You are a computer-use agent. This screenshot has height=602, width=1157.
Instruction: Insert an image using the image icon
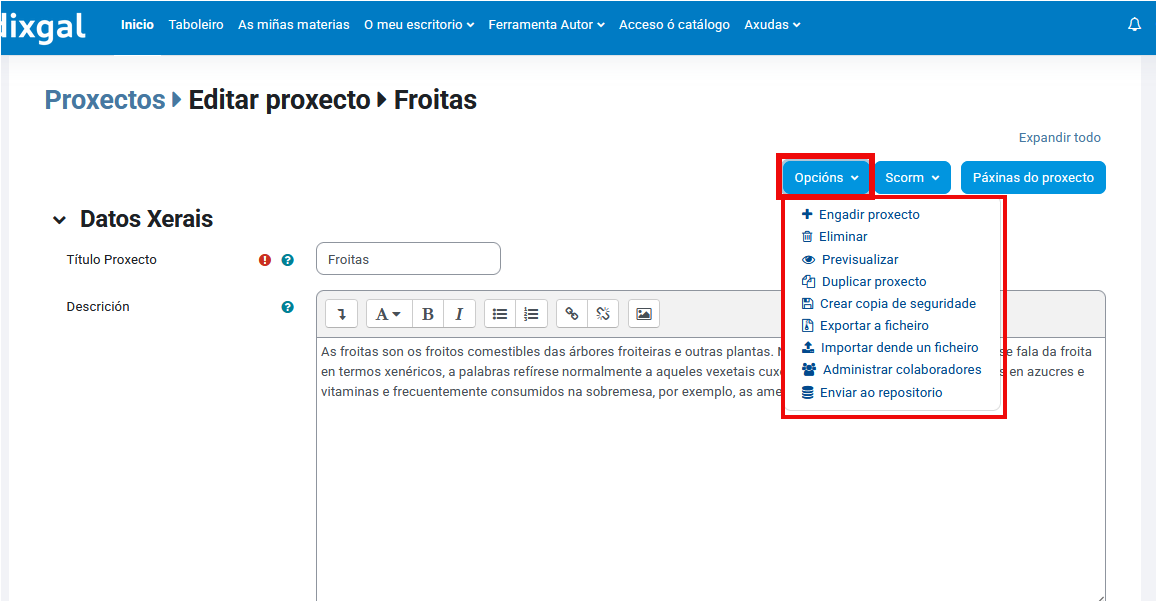(644, 314)
